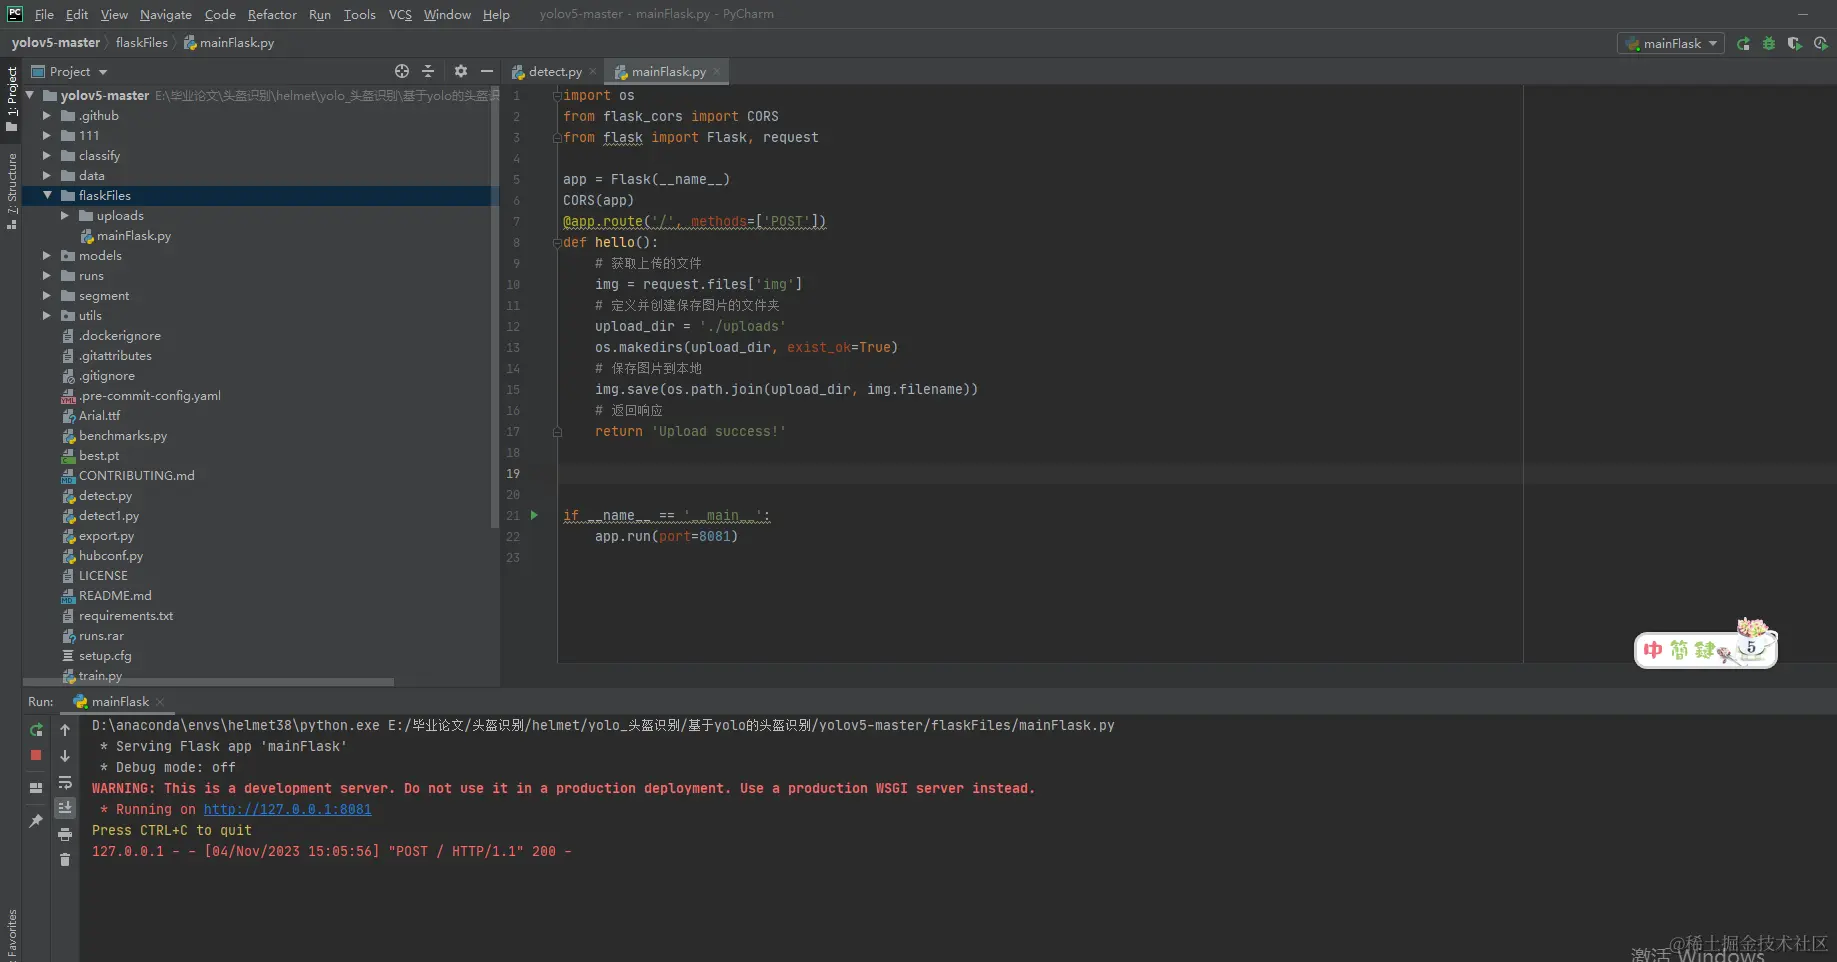
Task: Toggle the fold marker at def hello()
Action: pos(557,243)
